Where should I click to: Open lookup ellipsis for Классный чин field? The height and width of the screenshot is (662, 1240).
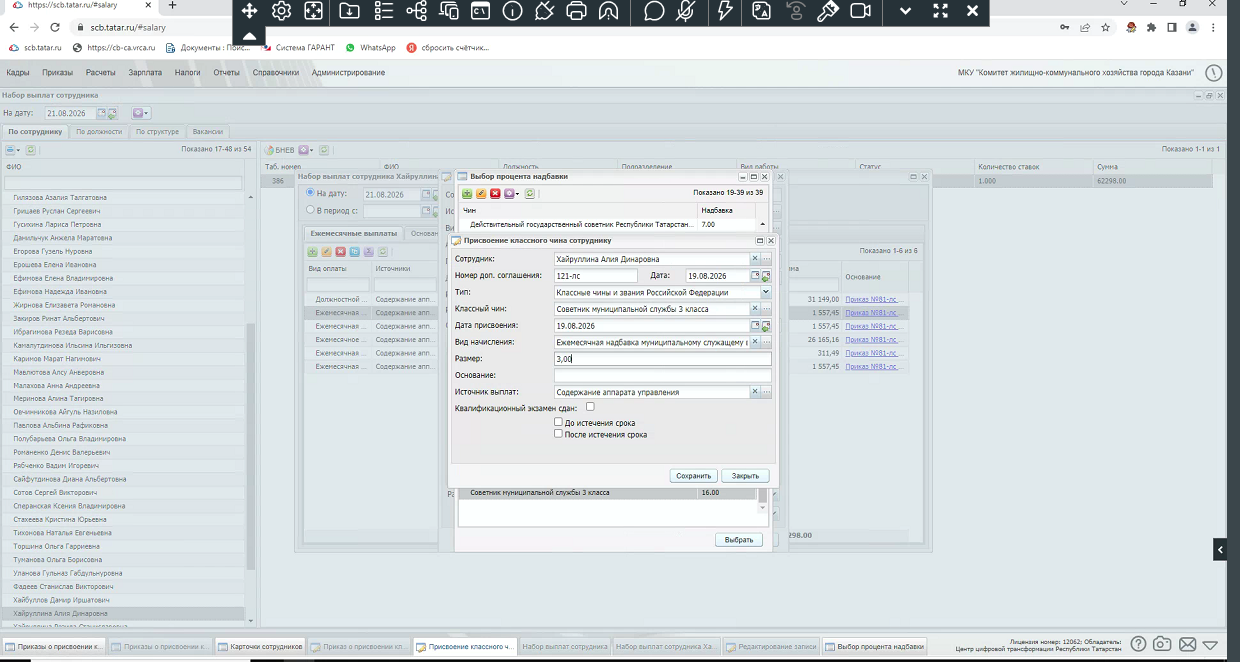(x=767, y=309)
